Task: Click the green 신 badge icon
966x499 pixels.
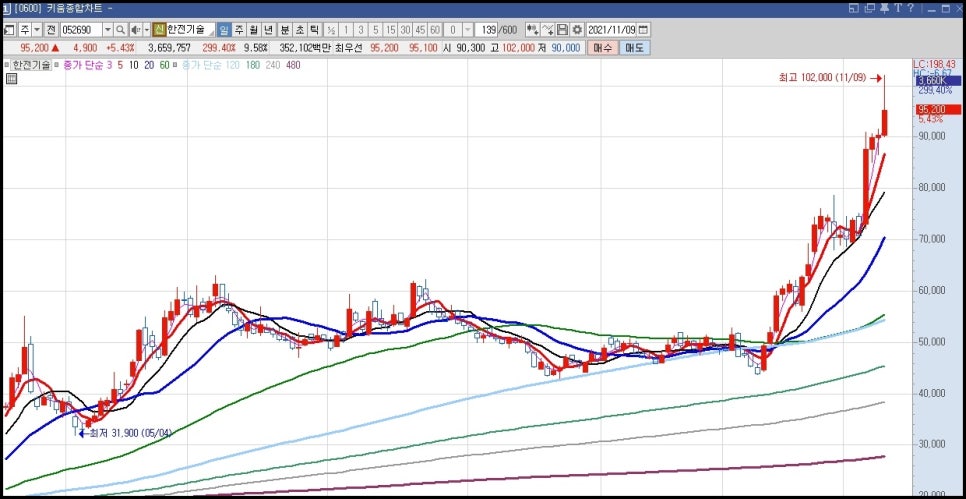Action: pyautogui.click(x=160, y=30)
